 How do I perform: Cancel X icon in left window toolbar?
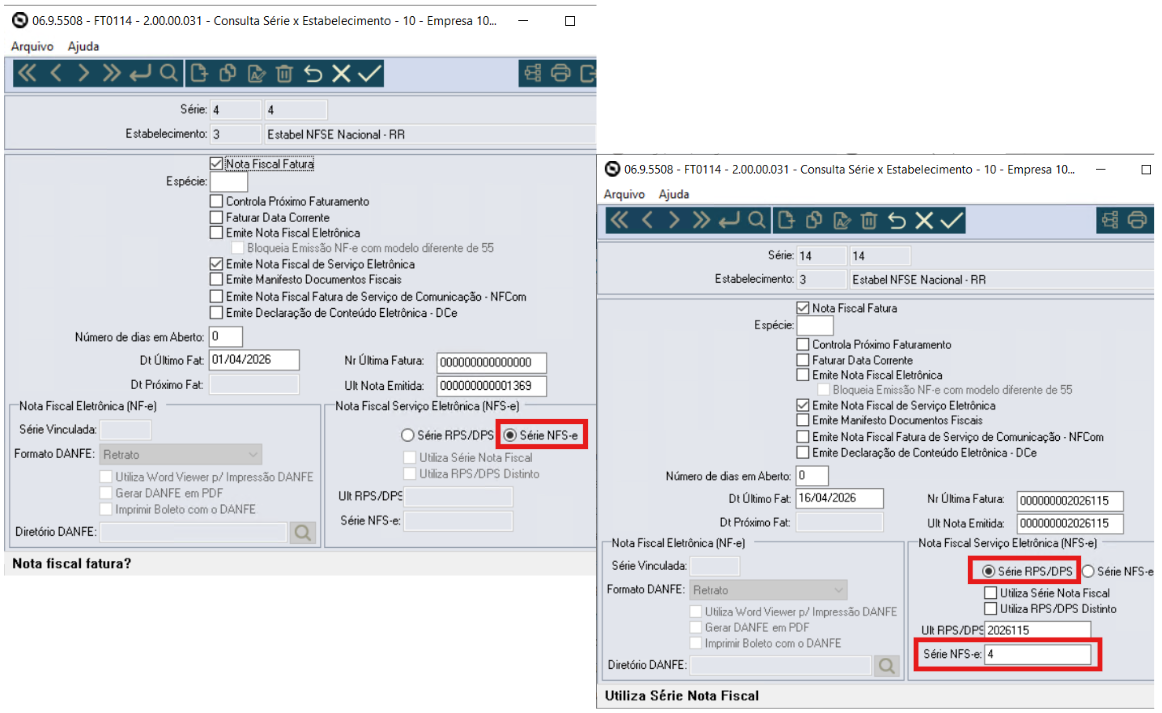point(341,73)
